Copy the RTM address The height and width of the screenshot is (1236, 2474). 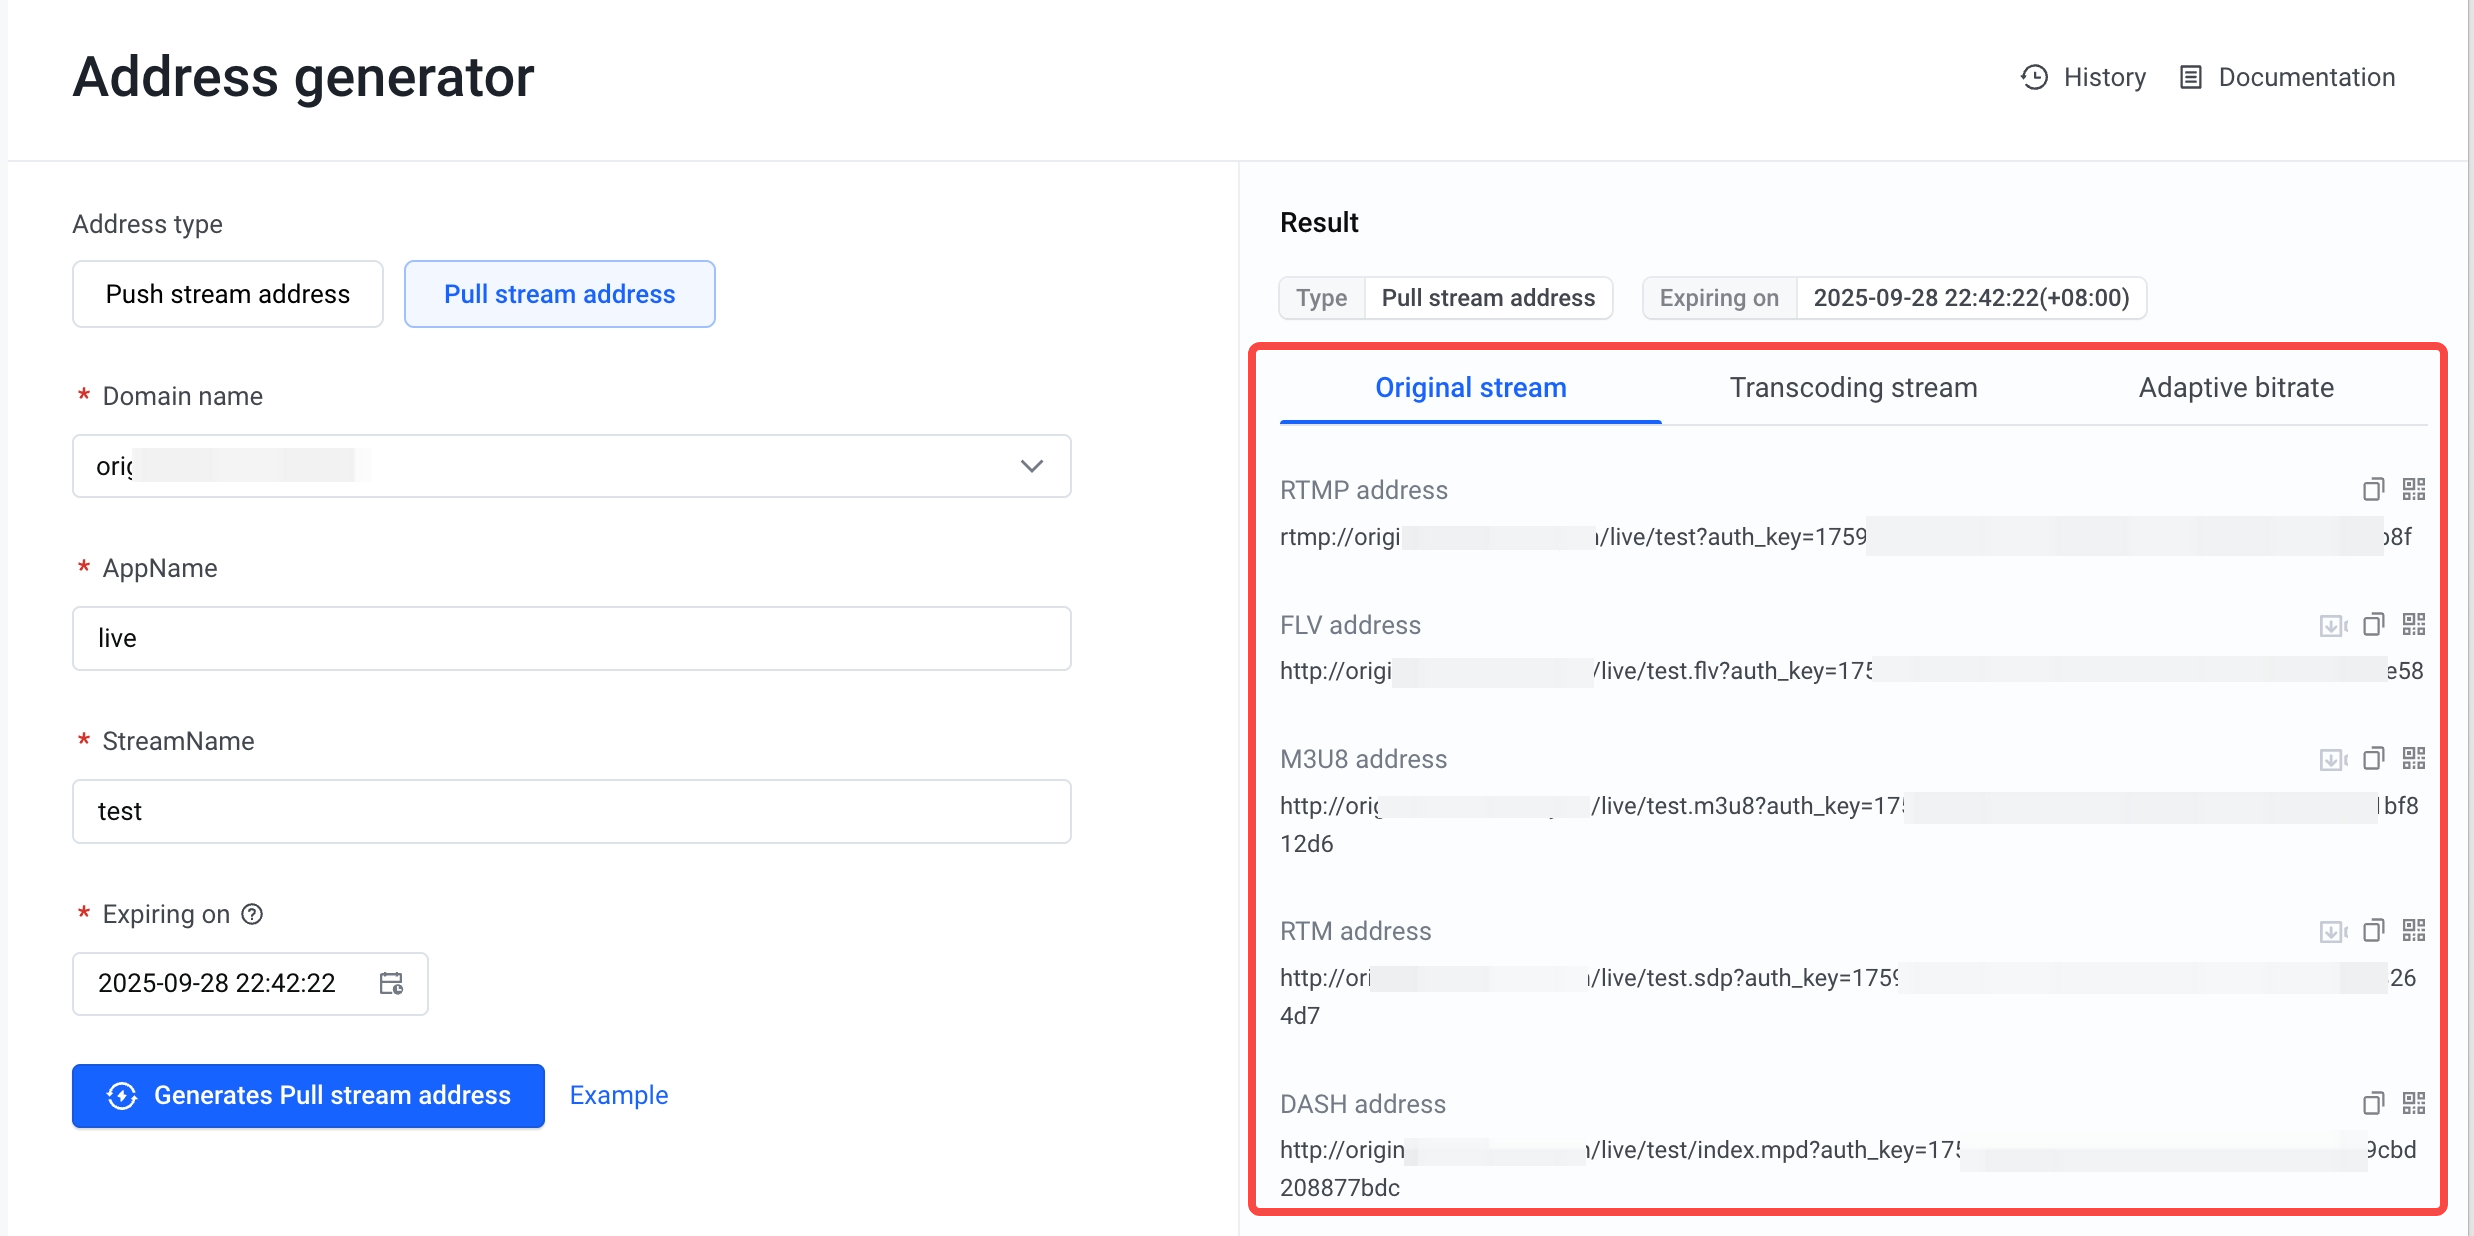click(x=2373, y=931)
